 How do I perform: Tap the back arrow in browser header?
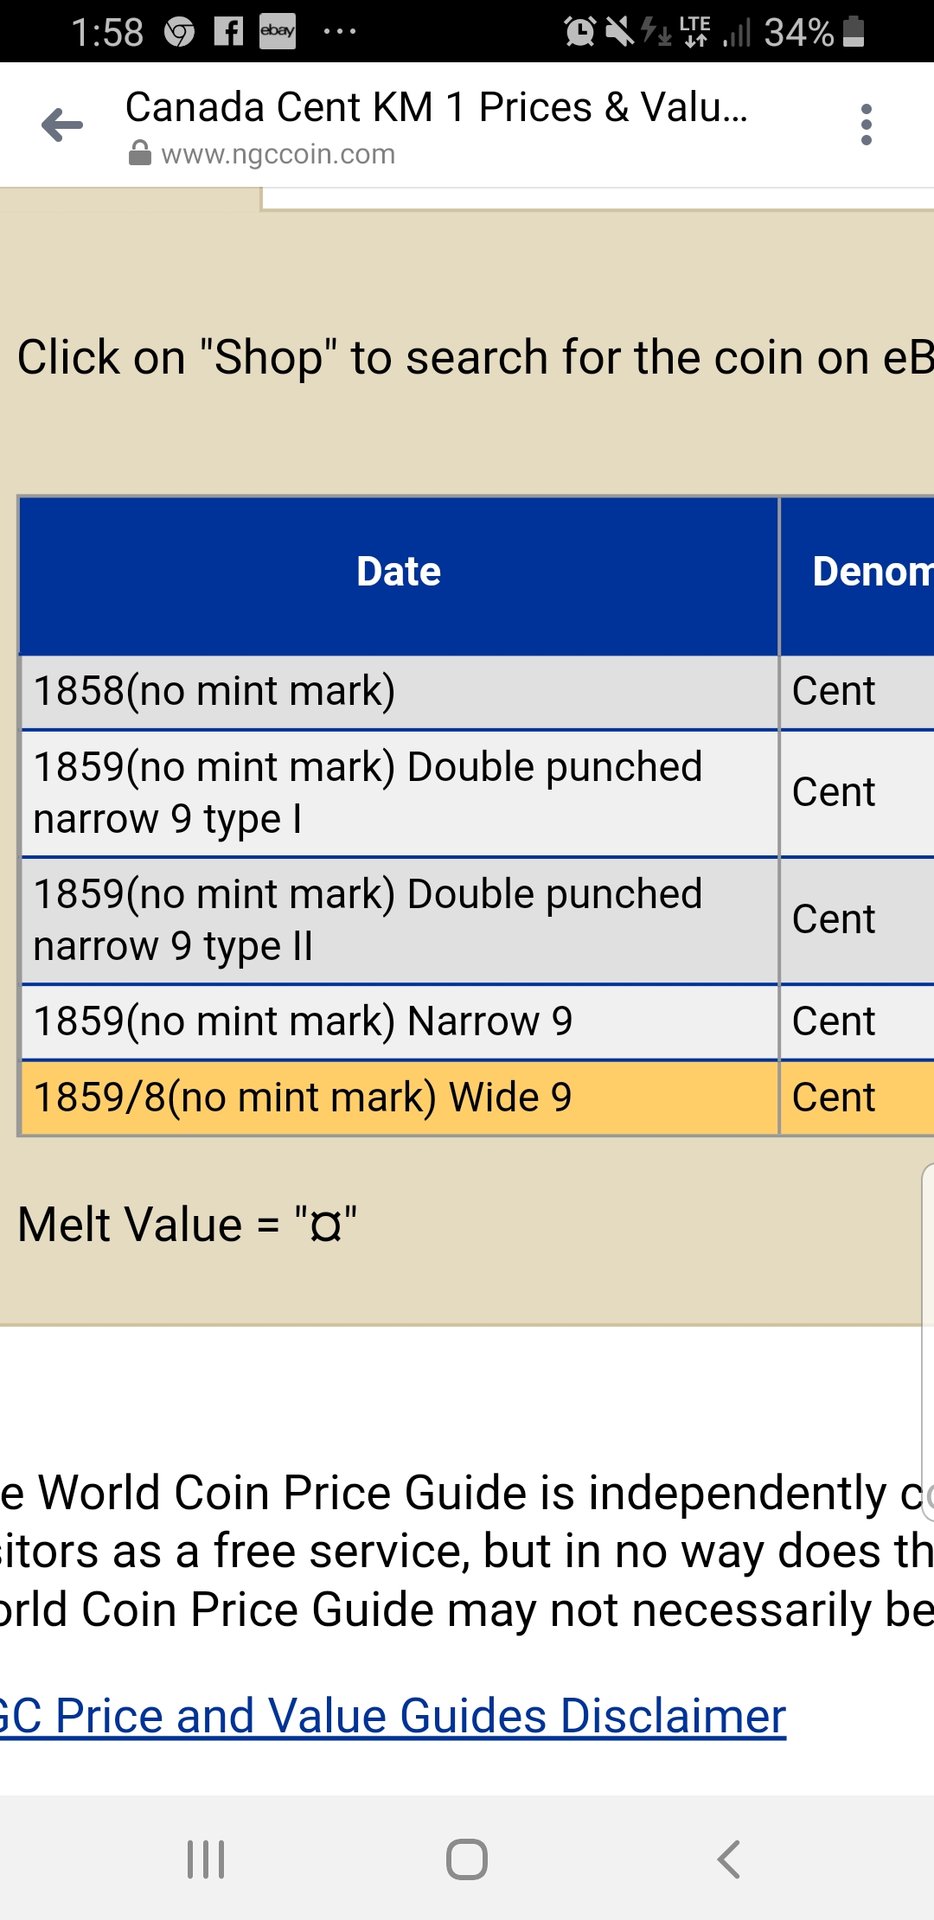click(x=62, y=125)
